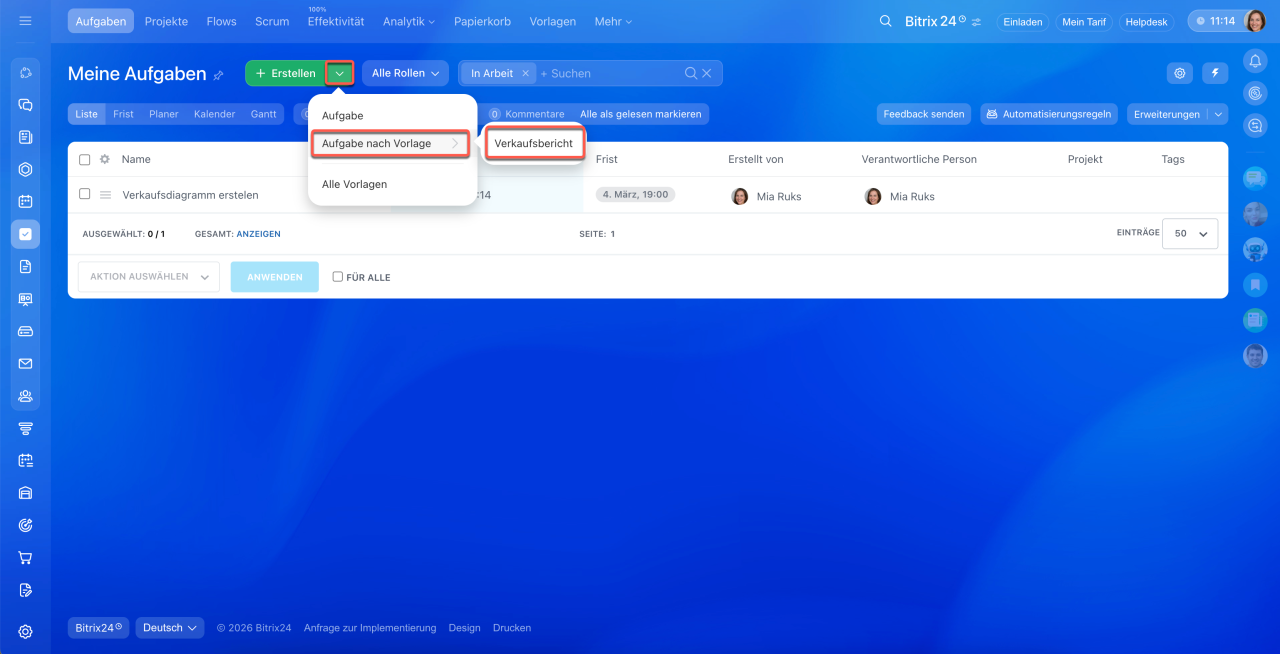Open the settings gear in the left sidebar

26,631
